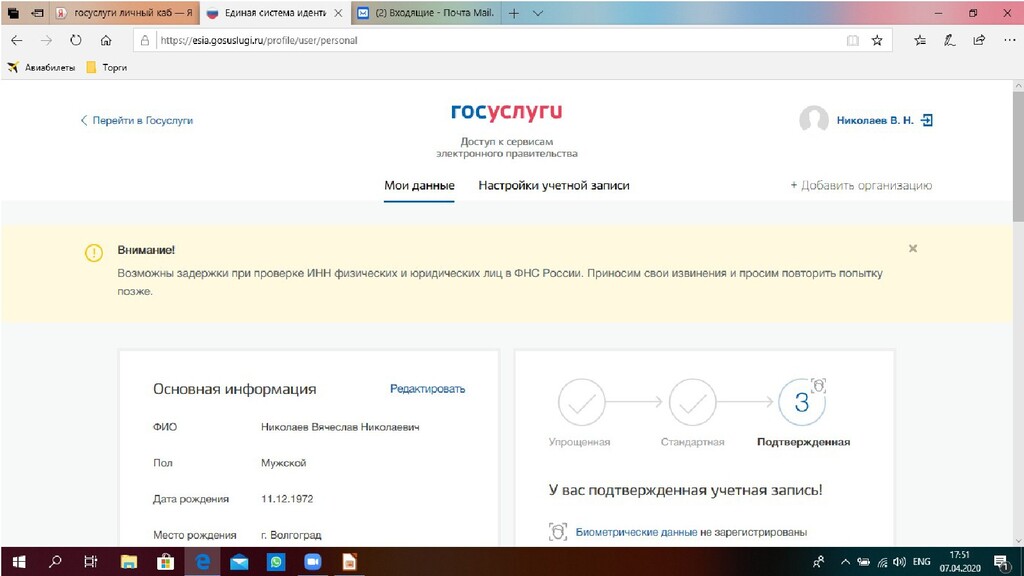Add page to favorites star

pyautogui.click(x=877, y=40)
